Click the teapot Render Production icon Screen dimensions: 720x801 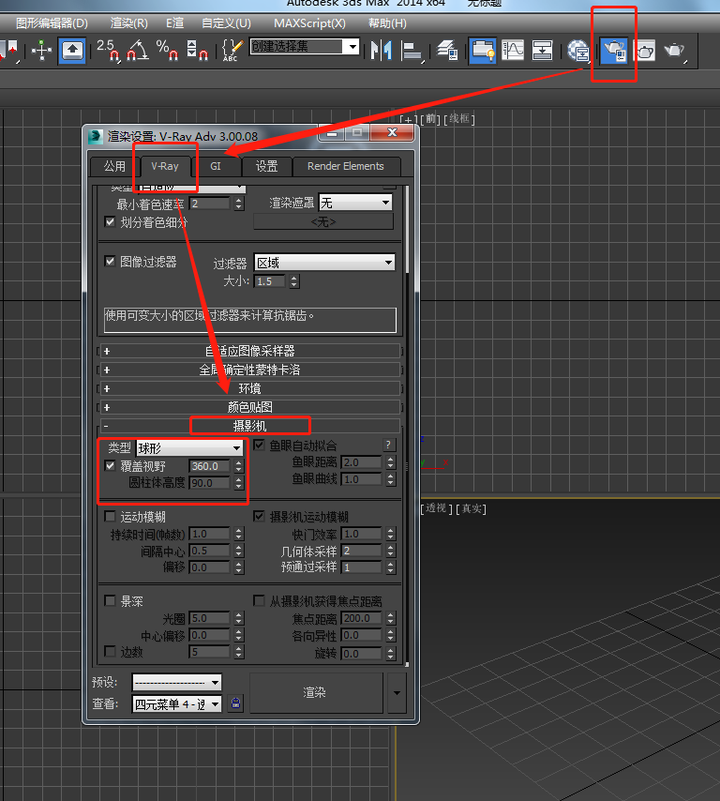pos(675,48)
